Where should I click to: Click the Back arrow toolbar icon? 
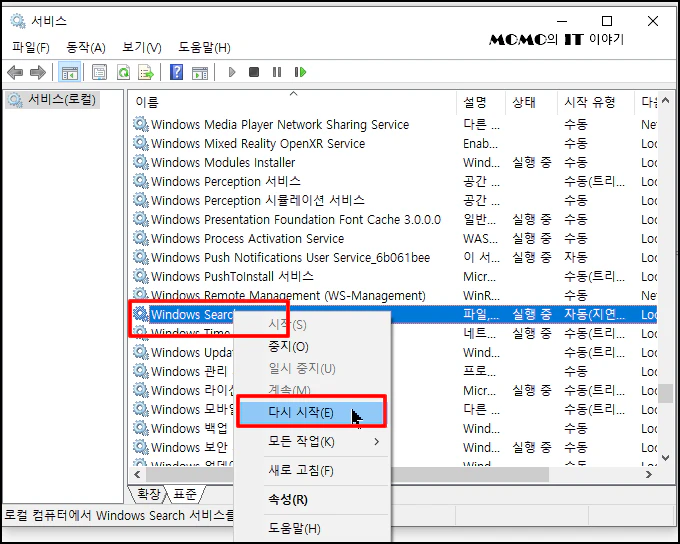pyautogui.click(x=15, y=72)
